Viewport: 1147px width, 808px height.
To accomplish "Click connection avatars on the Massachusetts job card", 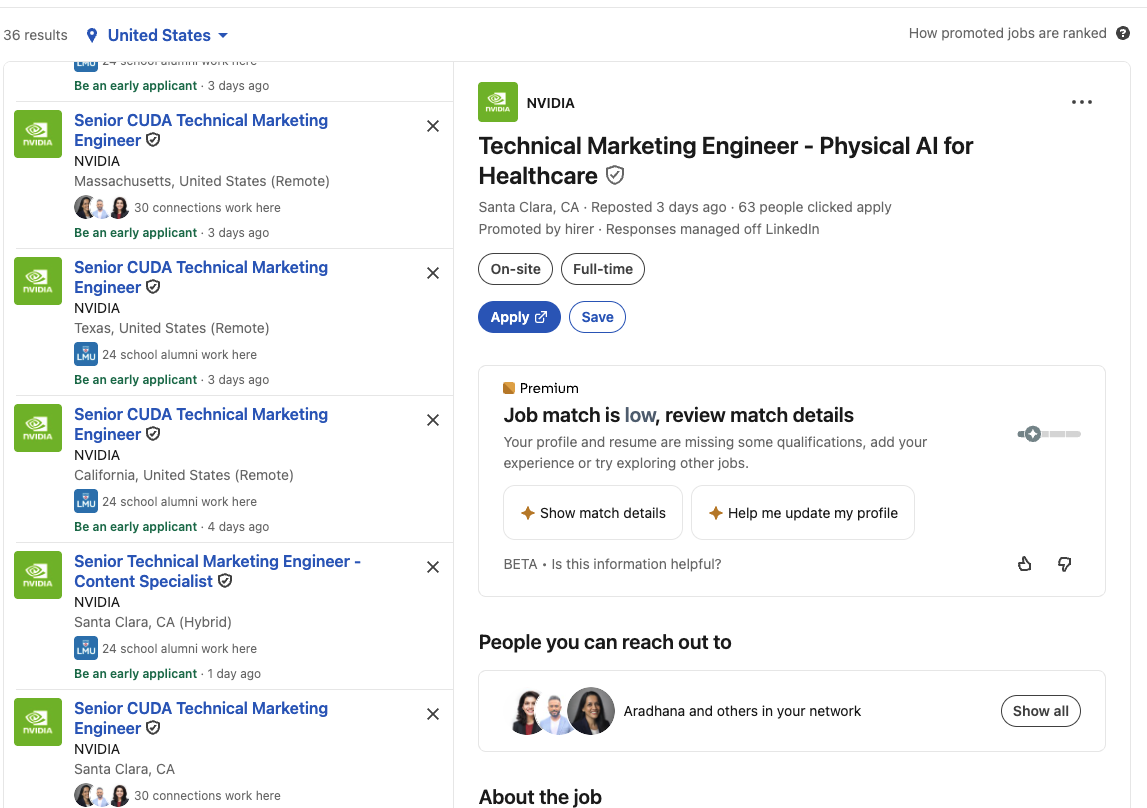I will pos(102,208).
